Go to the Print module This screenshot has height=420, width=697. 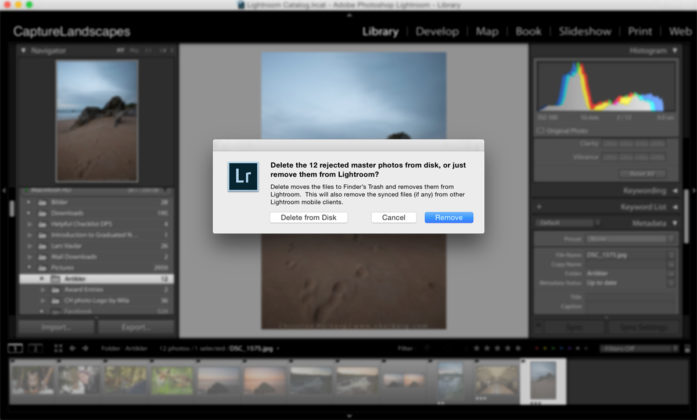point(640,32)
